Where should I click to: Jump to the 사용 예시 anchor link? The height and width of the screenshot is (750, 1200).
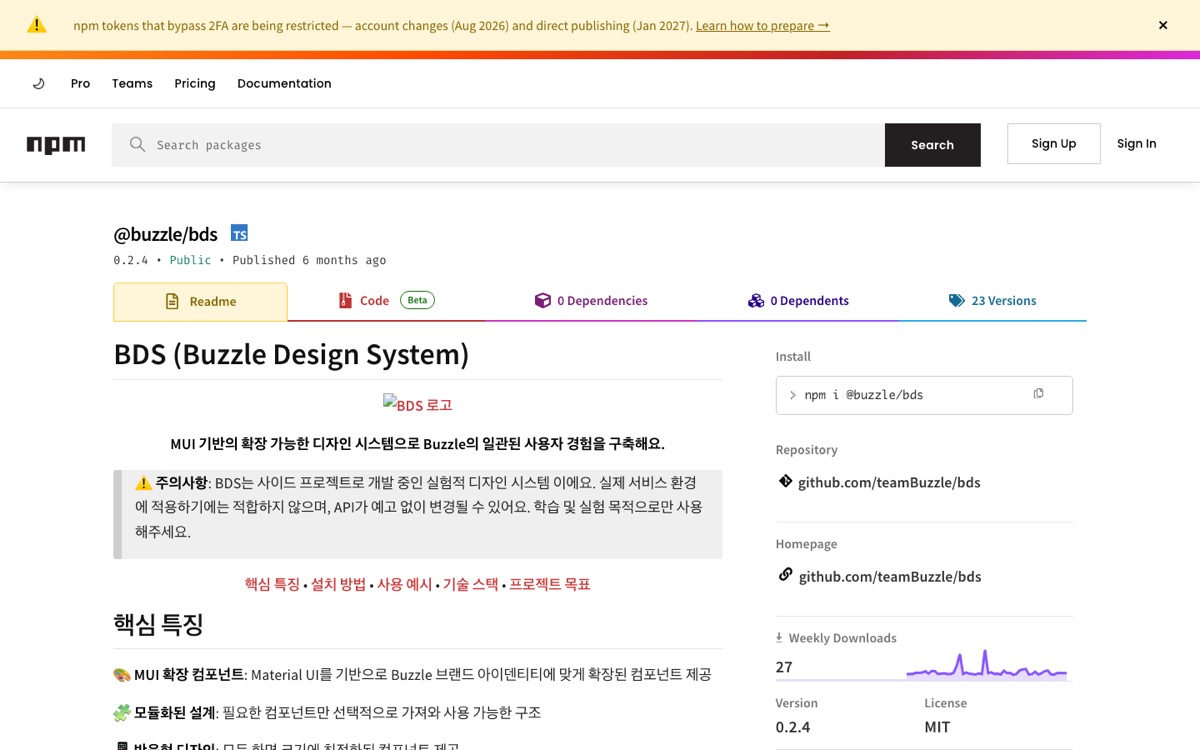pyautogui.click(x=404, y=584)
